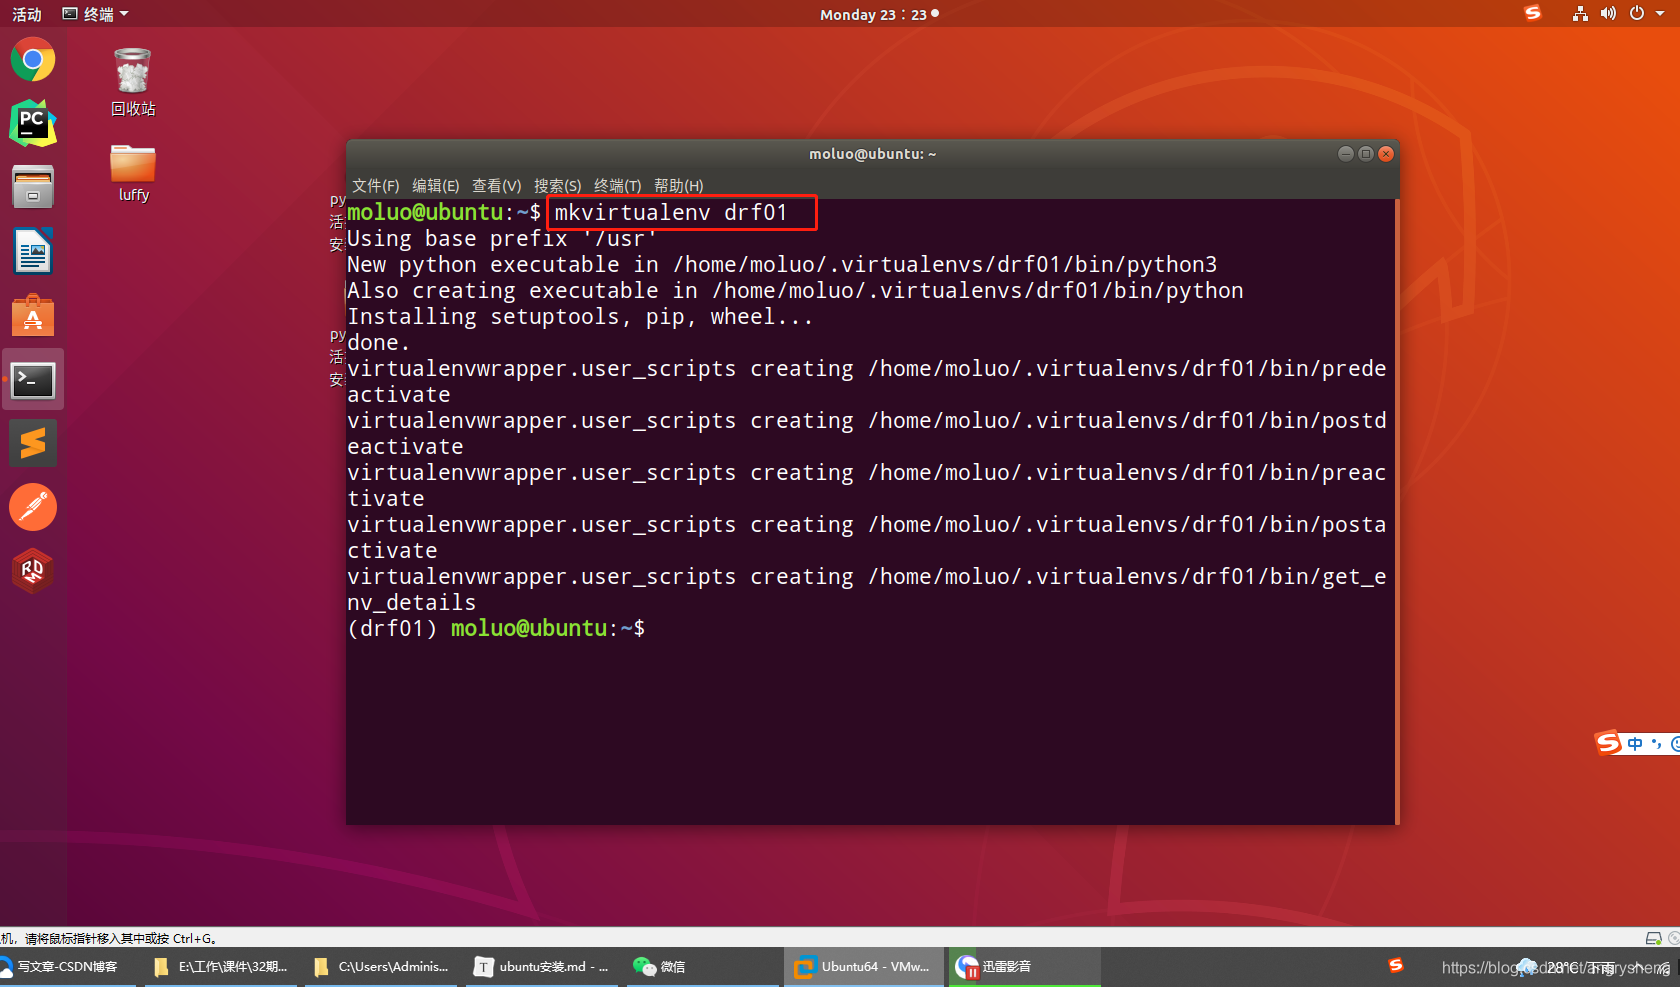Open Google Chrome from the dock
The image size is (1680, 987).
click(x=33, y=60)
